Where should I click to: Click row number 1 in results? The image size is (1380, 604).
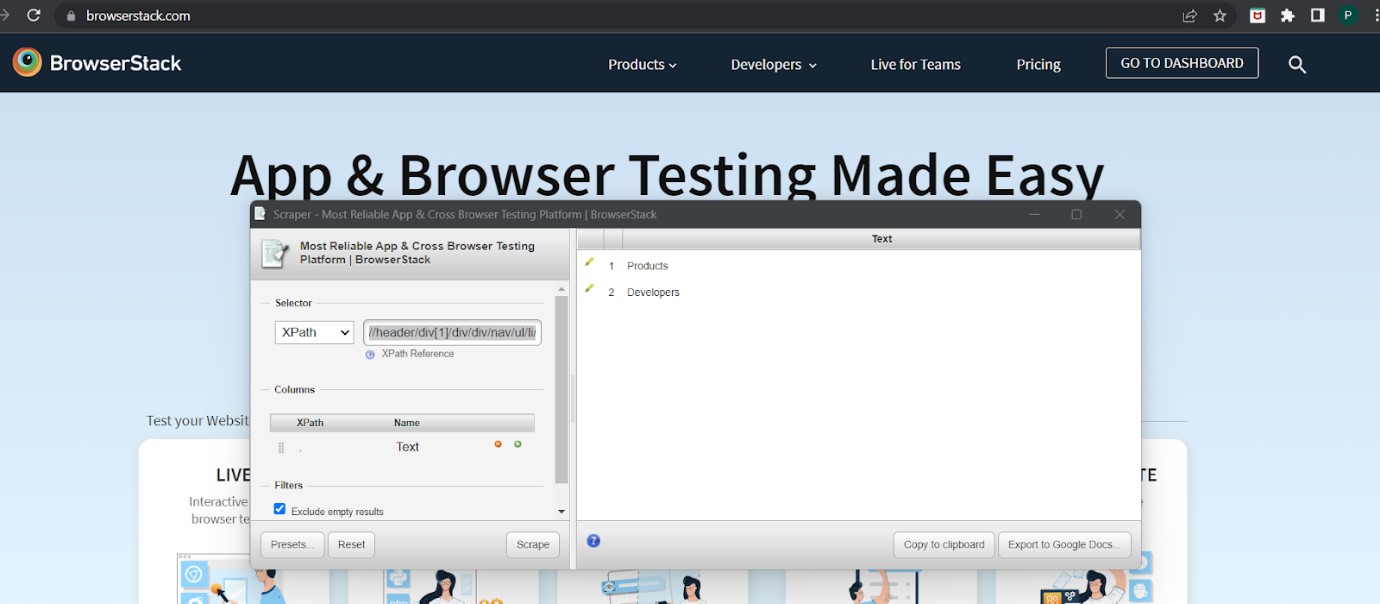(611, 266)
